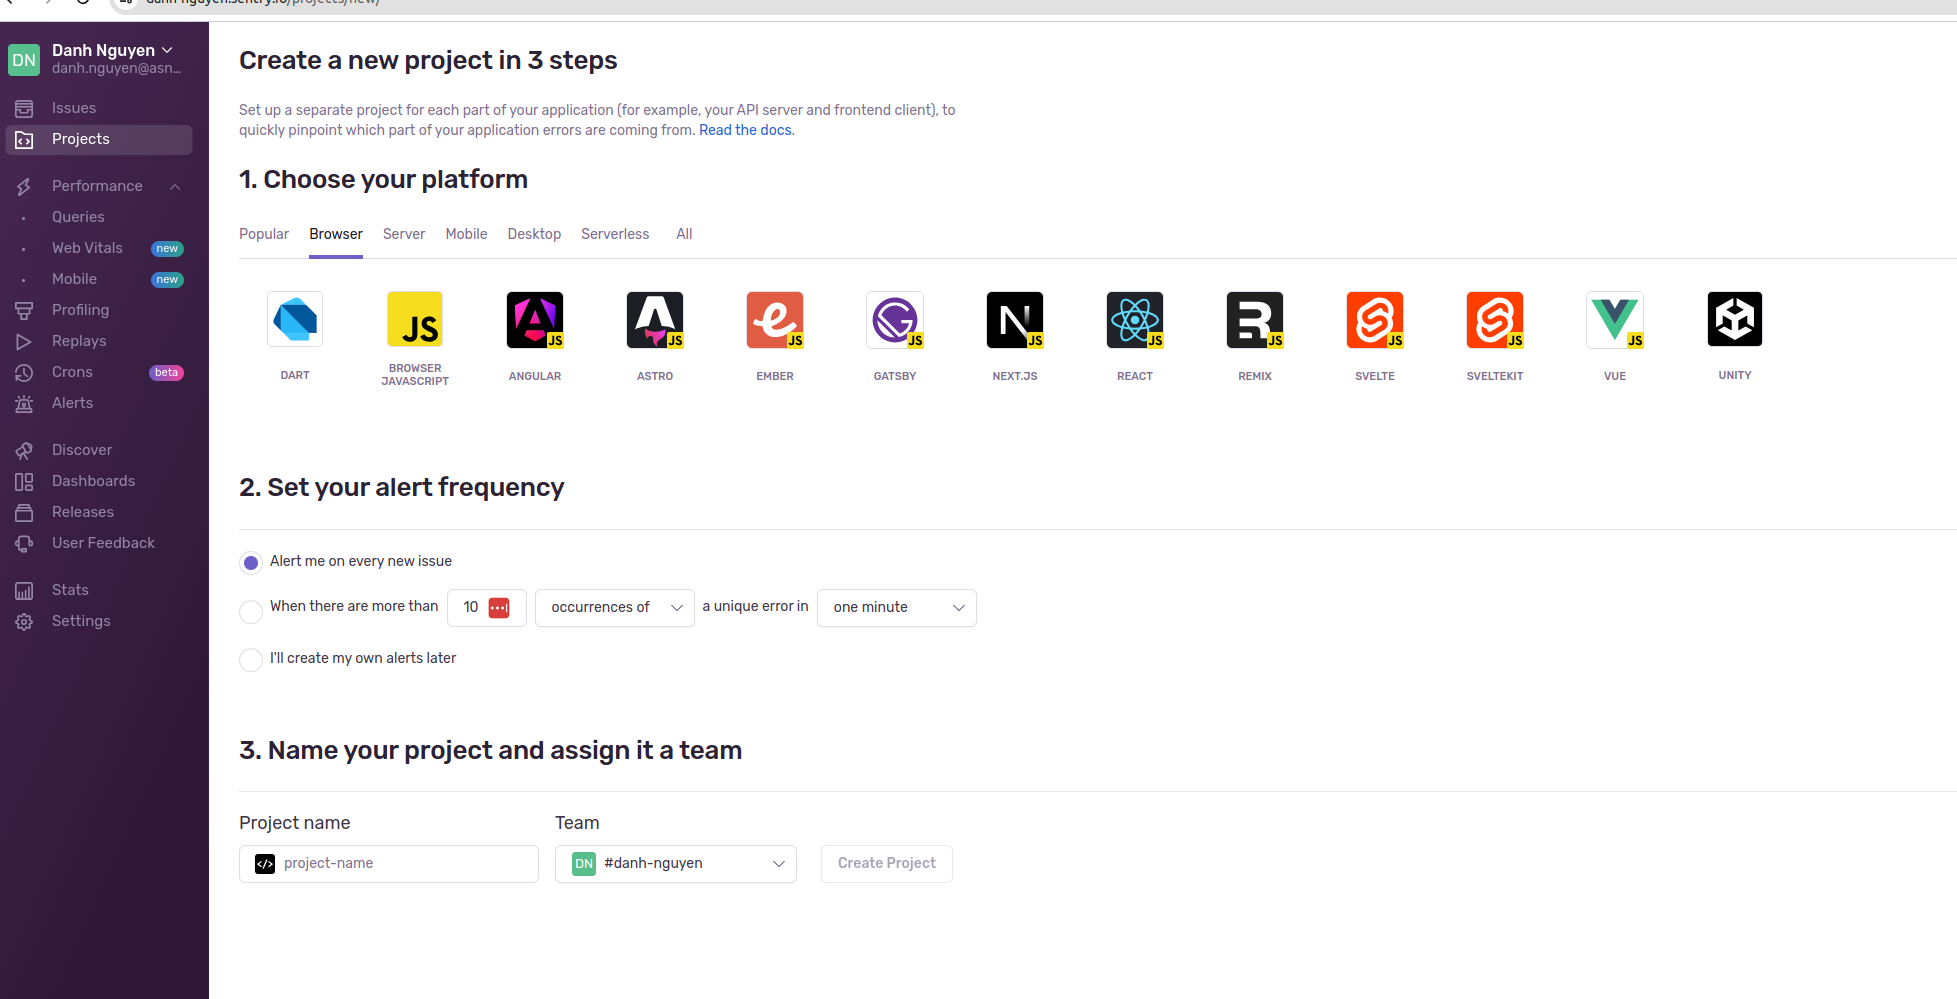
Task: Select the Svelte platform icon
Action: click(1375, 320)
